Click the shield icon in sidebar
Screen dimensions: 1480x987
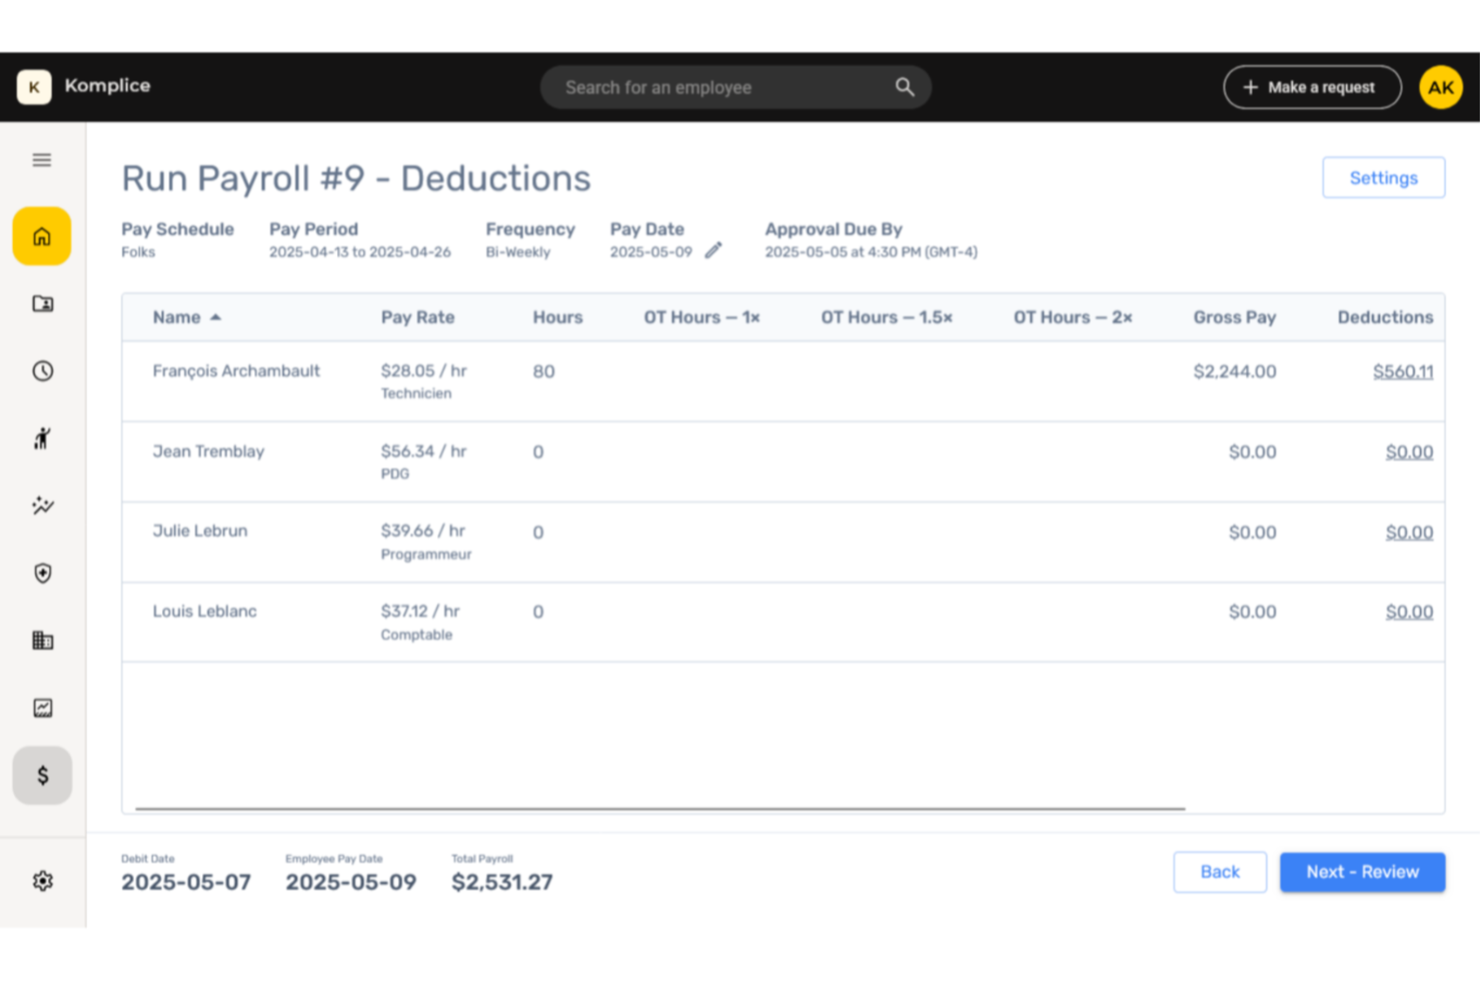(x=42, y=573)
